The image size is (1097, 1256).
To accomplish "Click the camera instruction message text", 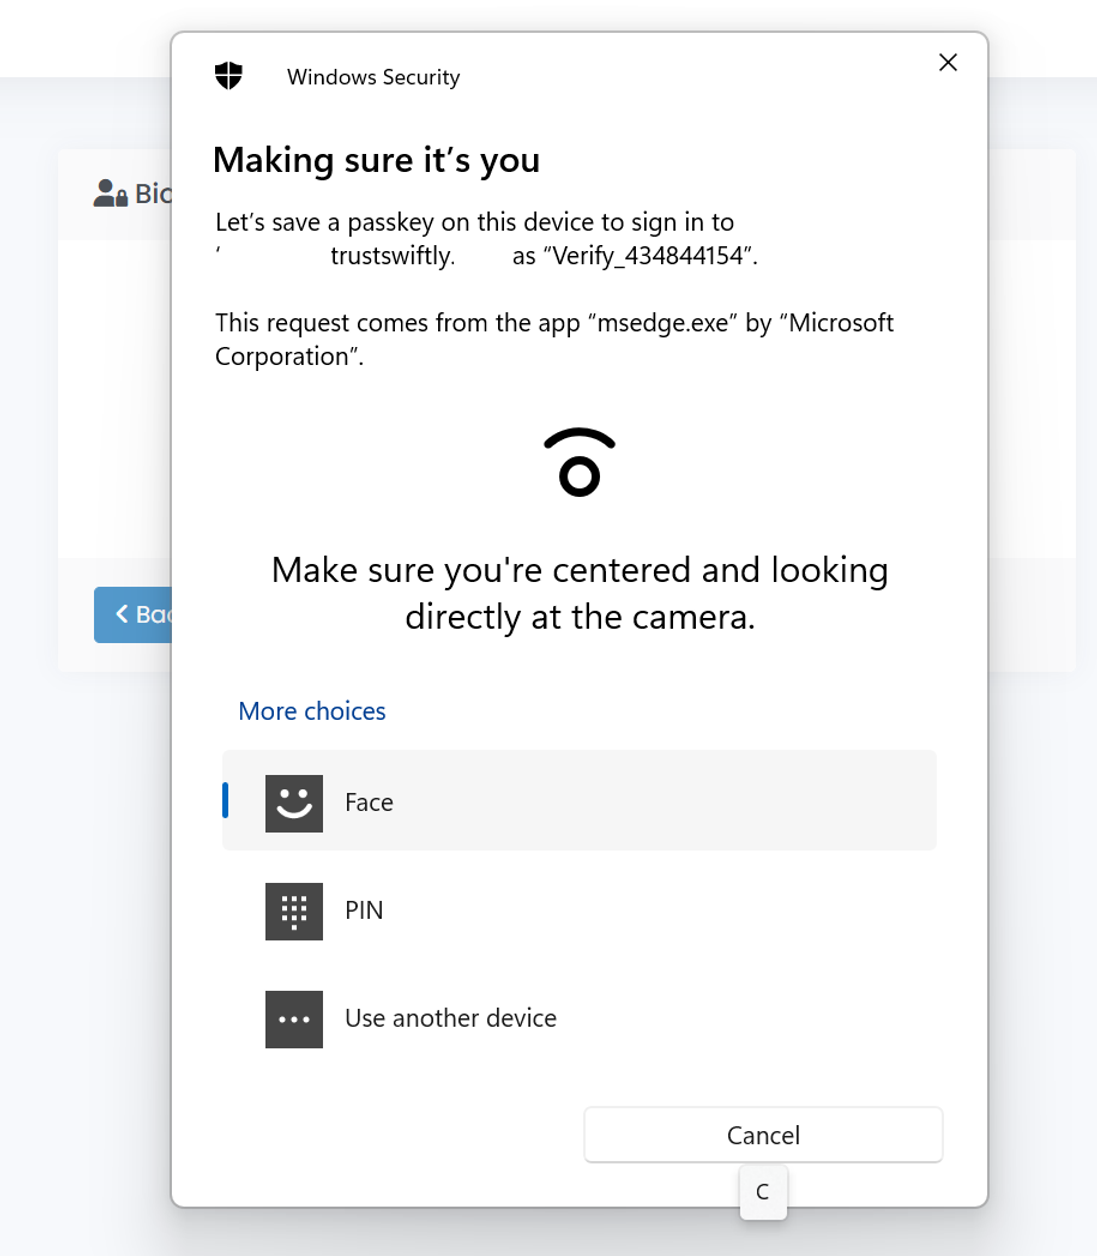I will point(579,593).
